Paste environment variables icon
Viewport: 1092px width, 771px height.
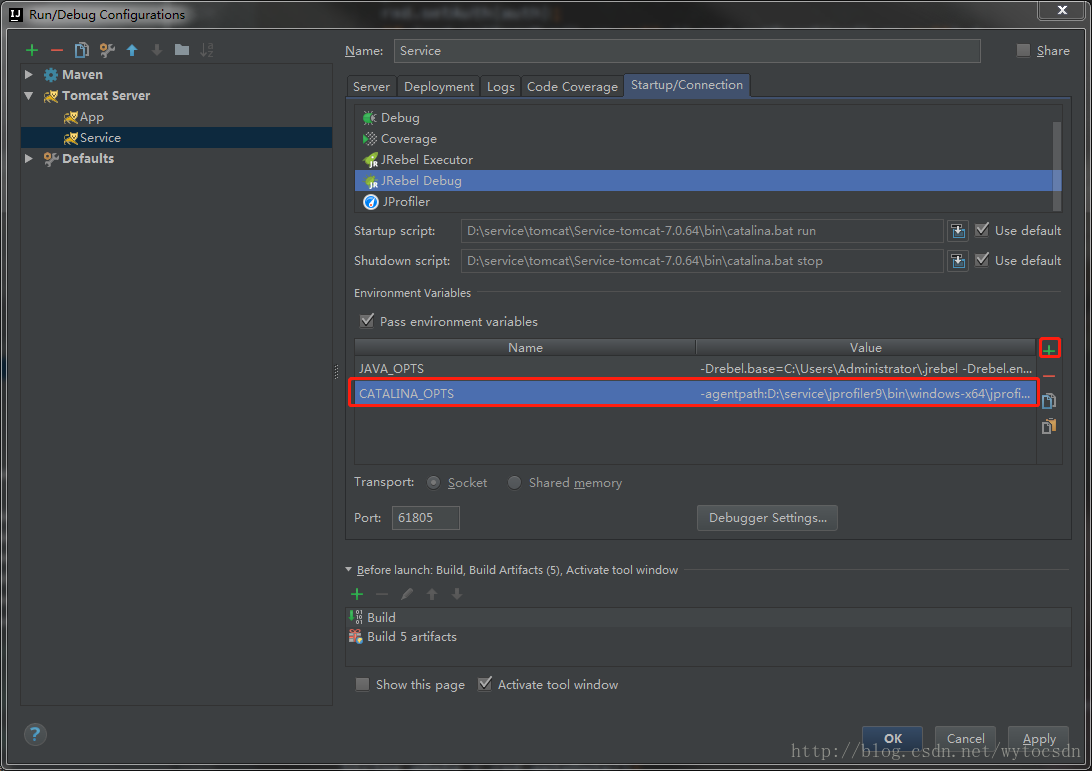point(1049,426)
